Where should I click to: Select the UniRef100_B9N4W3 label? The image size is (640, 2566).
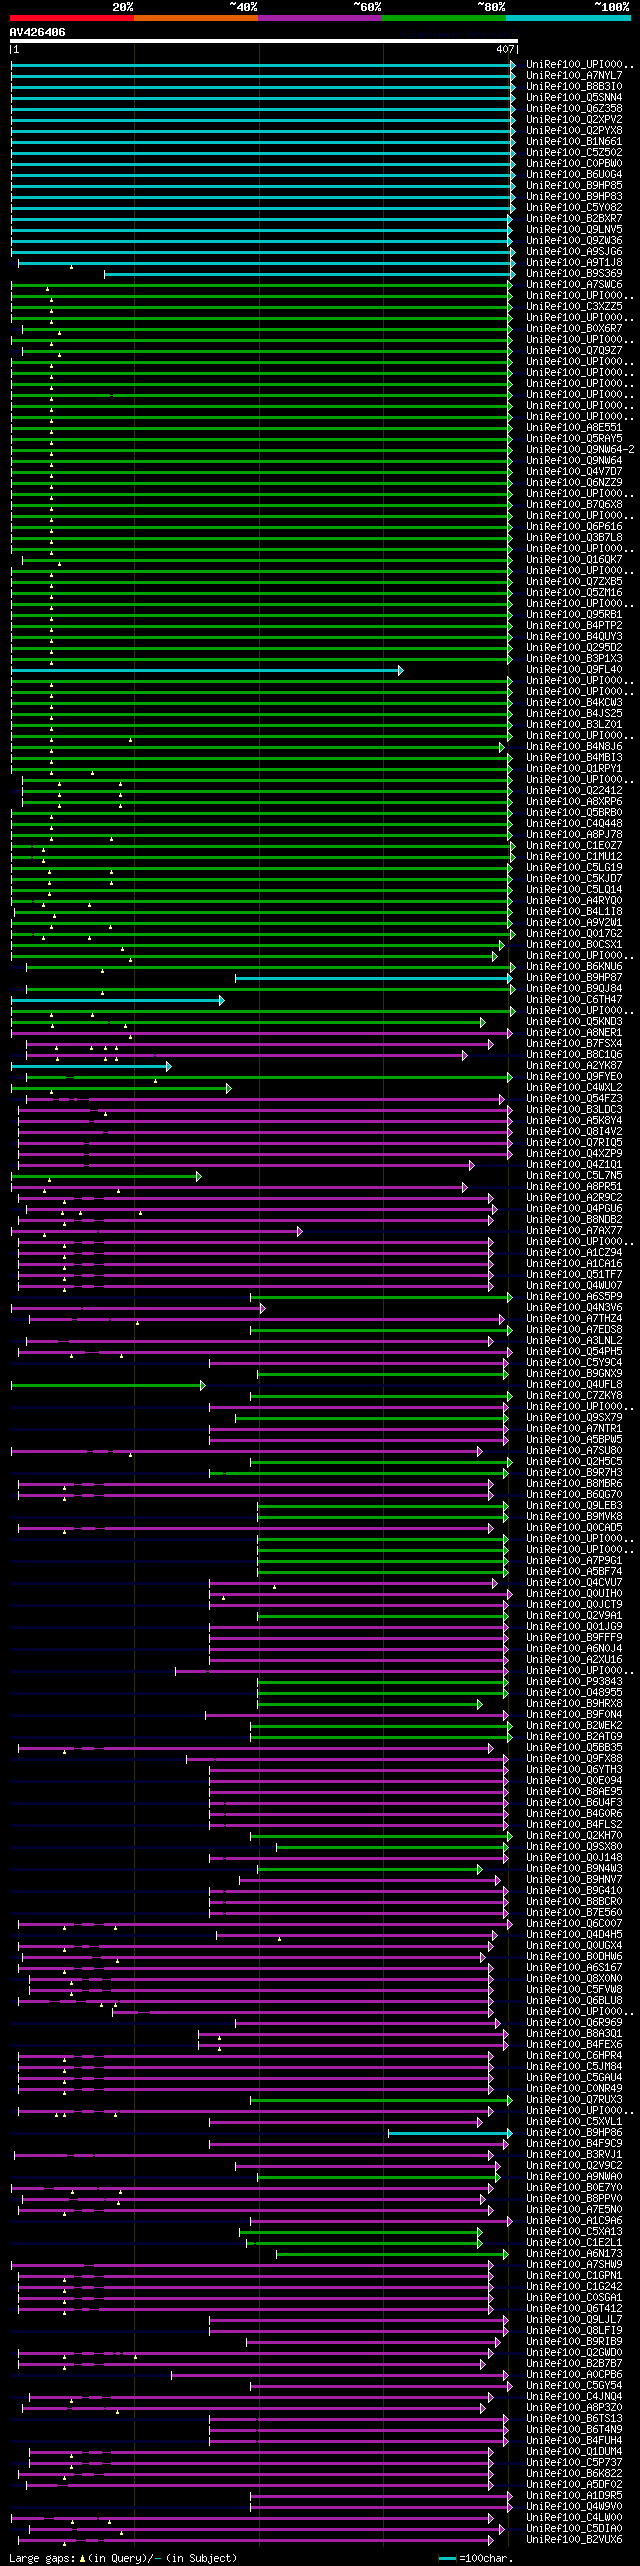click(x=574, y=1868)
